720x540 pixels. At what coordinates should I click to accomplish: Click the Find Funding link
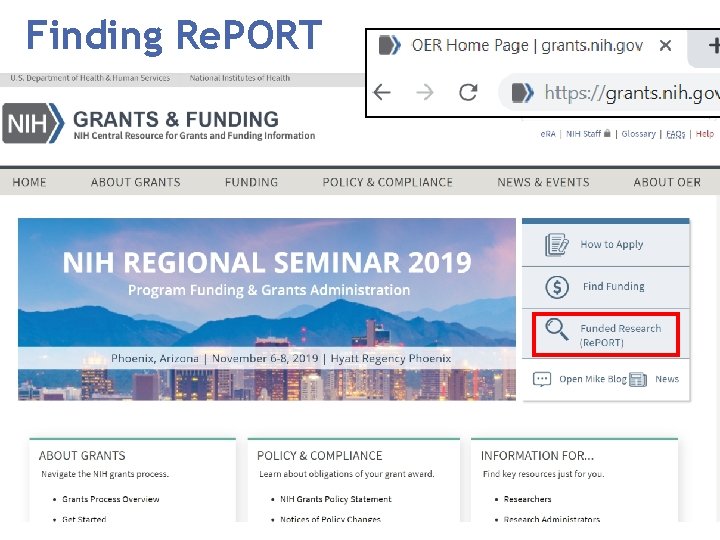613,287
